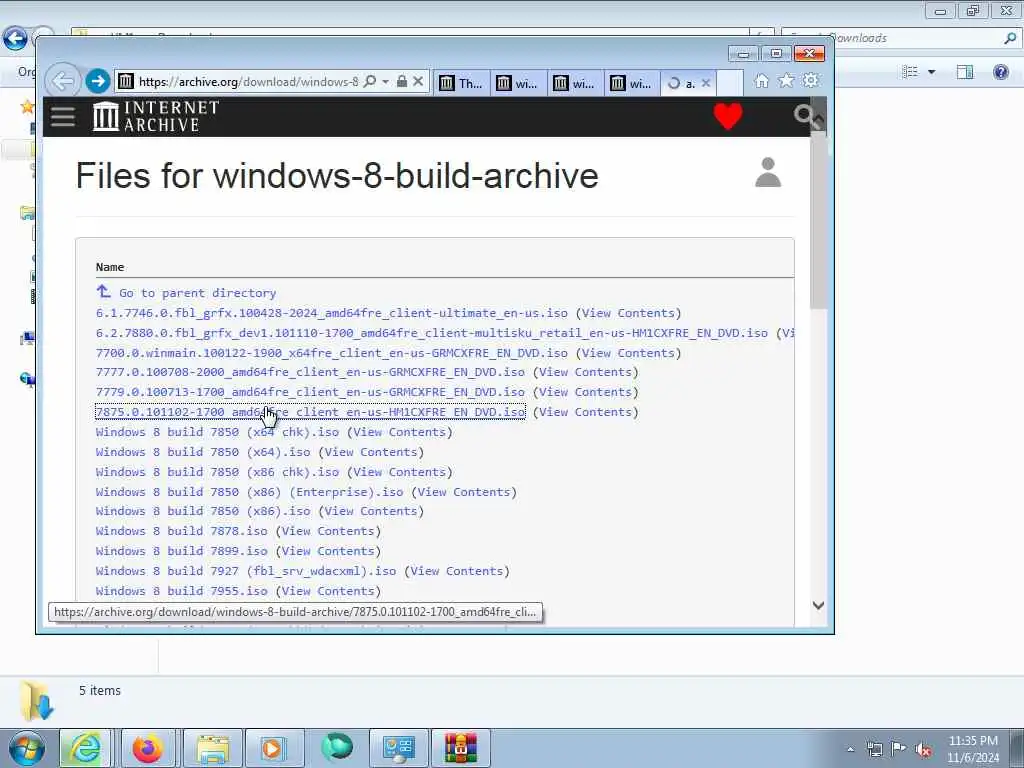Show hidden tray icons arrow

pos(850,750)
